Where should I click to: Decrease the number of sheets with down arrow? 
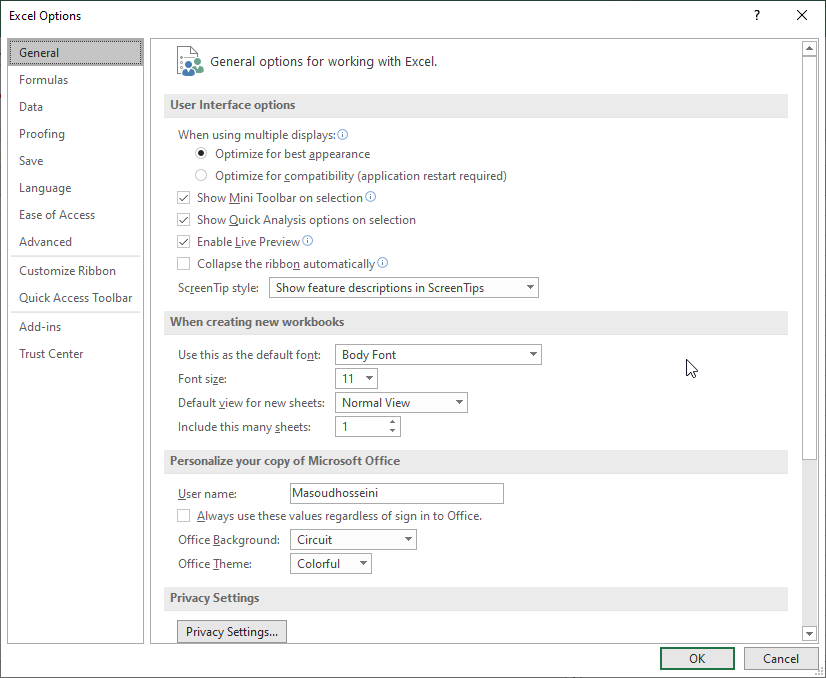(x=392, y=431)
